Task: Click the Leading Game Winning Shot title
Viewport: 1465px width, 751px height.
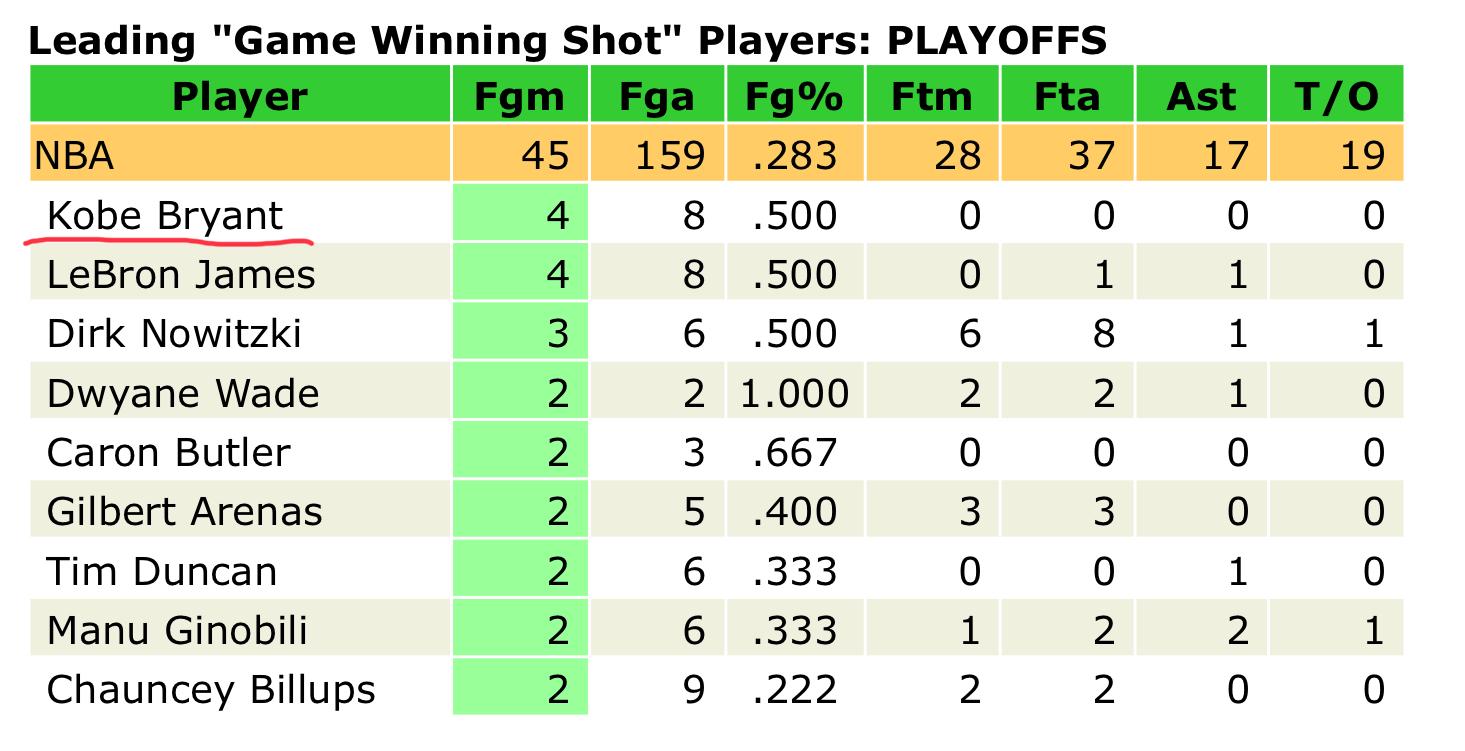Action: click(567, 40)
